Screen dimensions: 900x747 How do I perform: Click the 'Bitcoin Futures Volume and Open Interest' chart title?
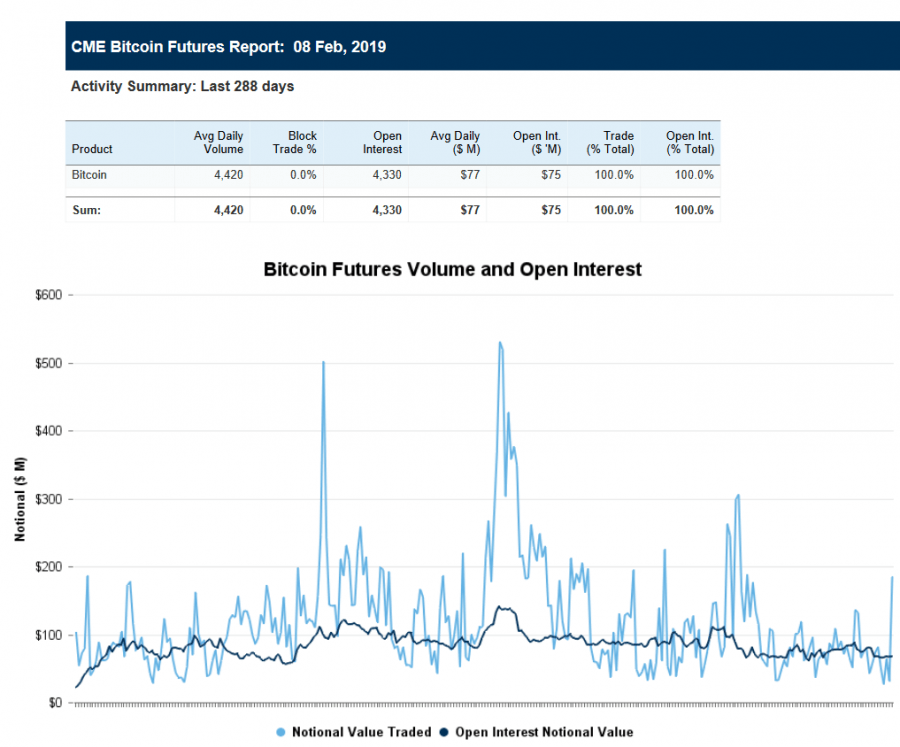pyautogui.click(x=452, y=269)
